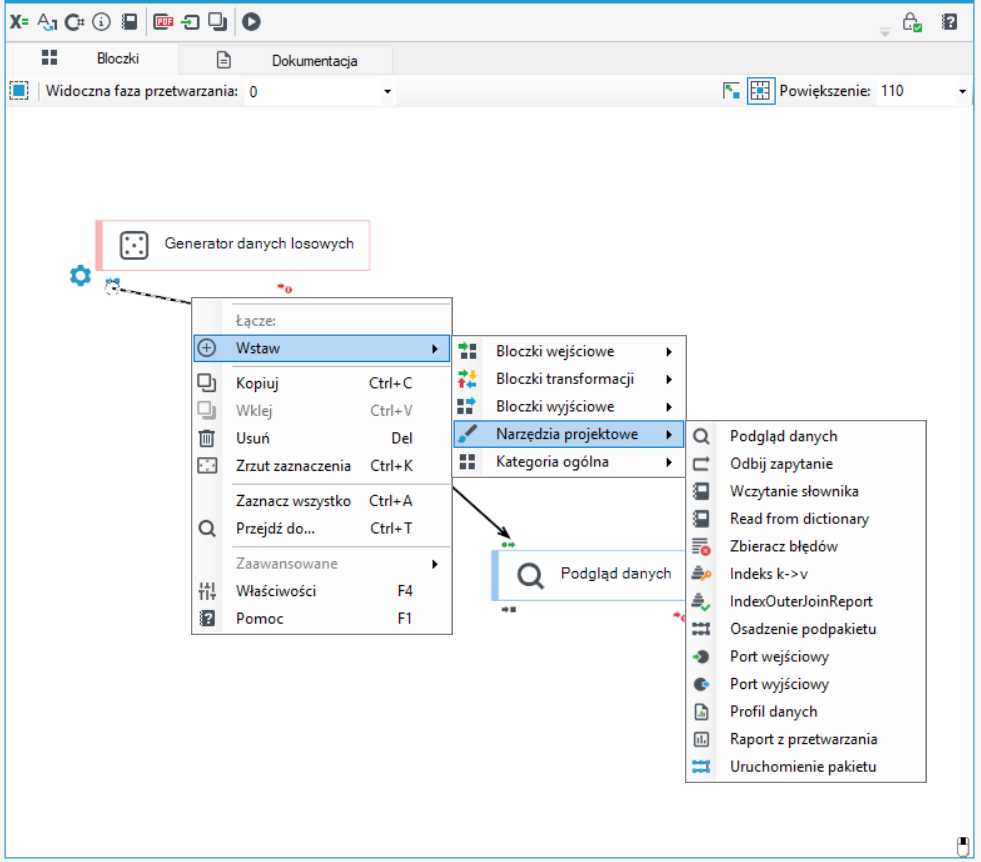Choose Zrzut zaznaczenia from context menu

tap(322, 465)
